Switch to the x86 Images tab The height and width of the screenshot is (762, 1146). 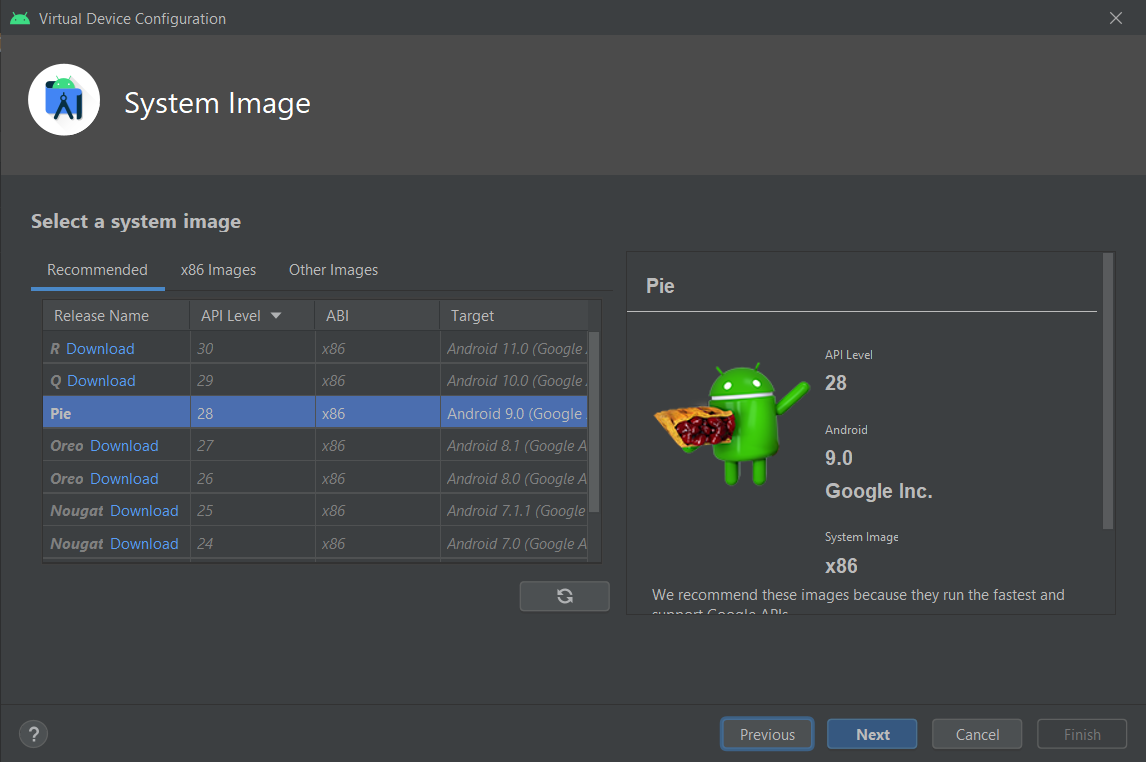(x=219, y=270)
